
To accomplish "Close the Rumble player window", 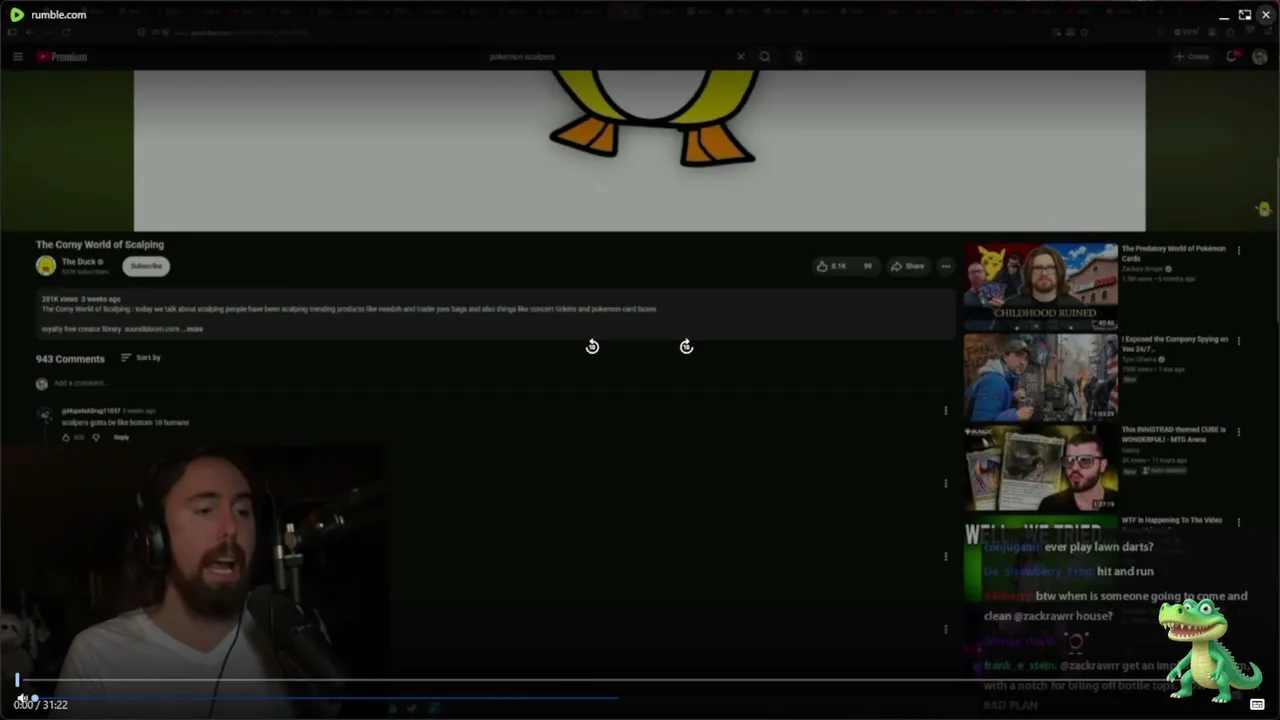I will (1266, 15).
